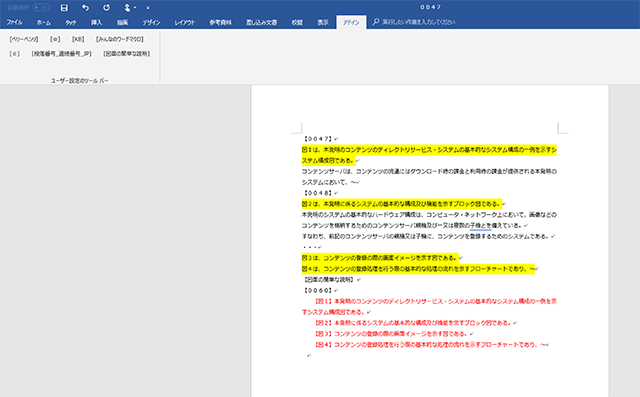Viewport: 640px width, 397px height.
Task: Click the Save icon in quick access toolbar
Action: 64,7
